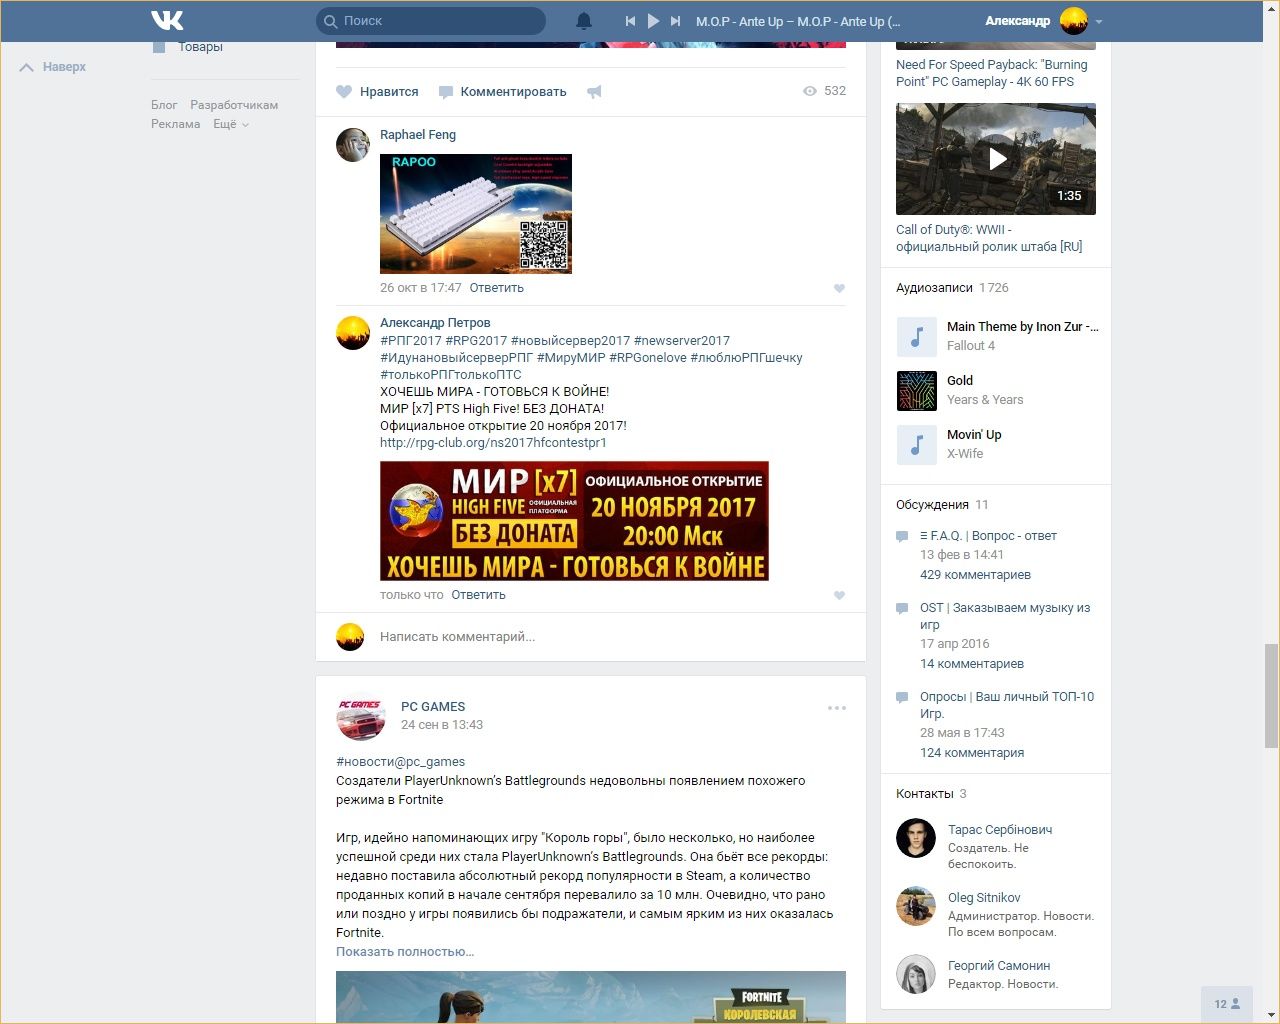1280x1024 pixels.
Task: Open the МИР x7 High Five banner
Action: [574, 521]
